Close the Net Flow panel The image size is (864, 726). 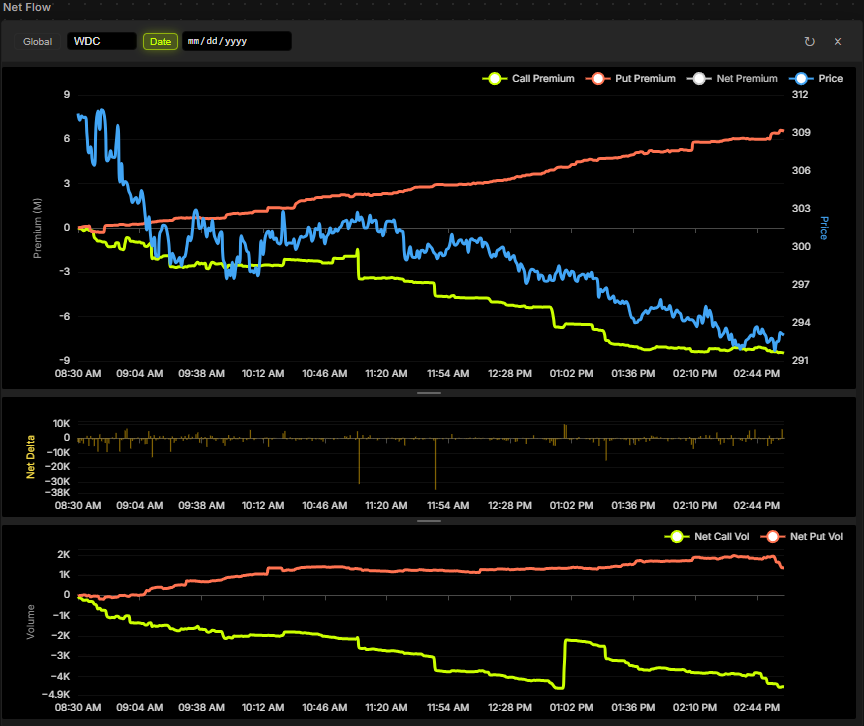coord(838,41)
